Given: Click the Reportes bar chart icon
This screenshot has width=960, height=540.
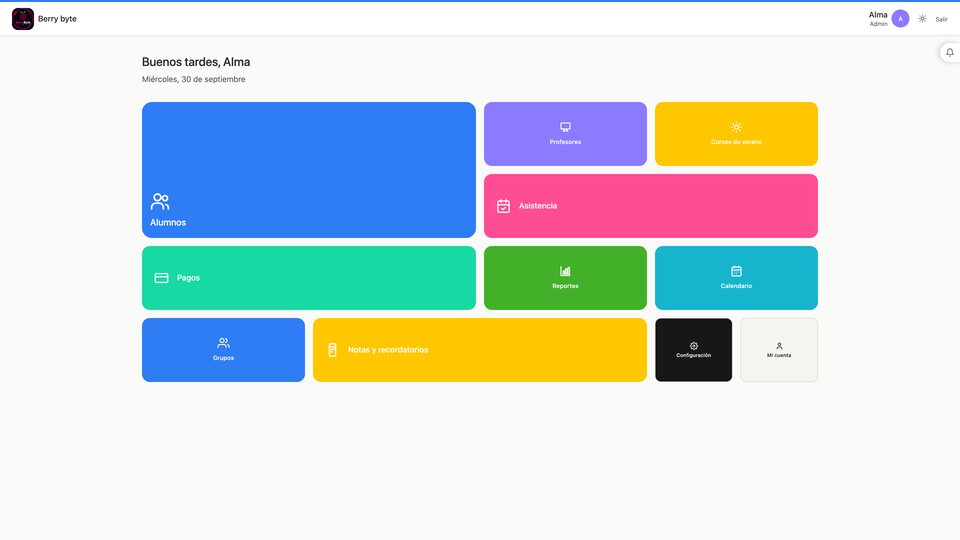Looking at the screenshot, I should tap(565, 271).
